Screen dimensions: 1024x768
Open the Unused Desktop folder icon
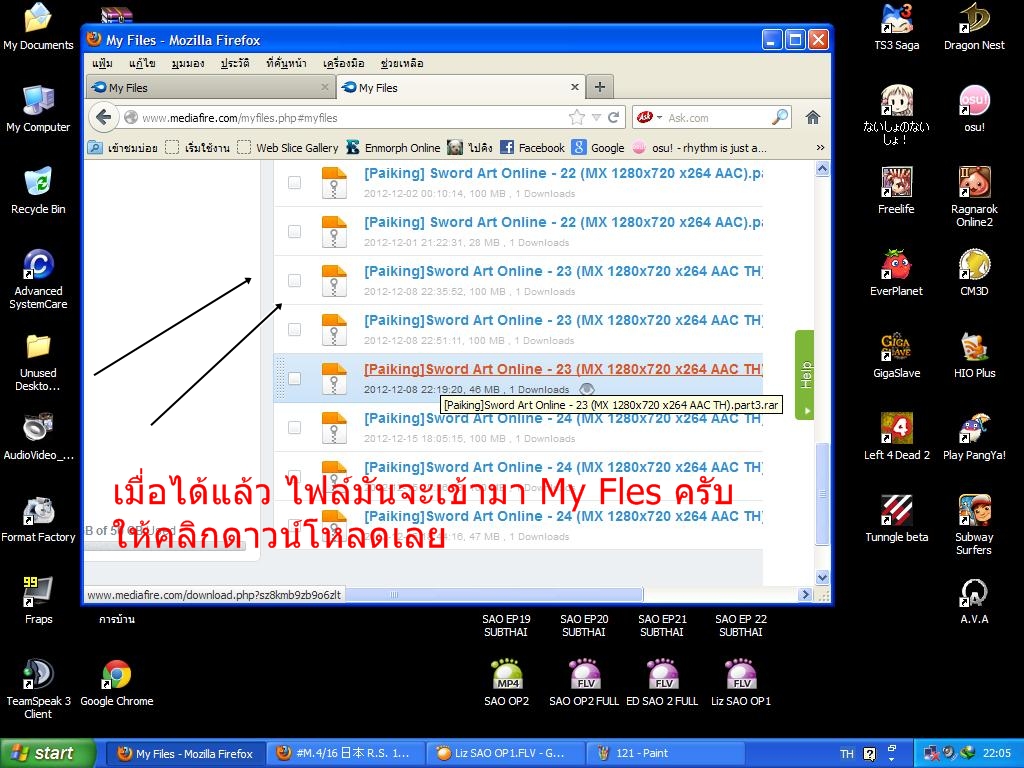[38, 361]
